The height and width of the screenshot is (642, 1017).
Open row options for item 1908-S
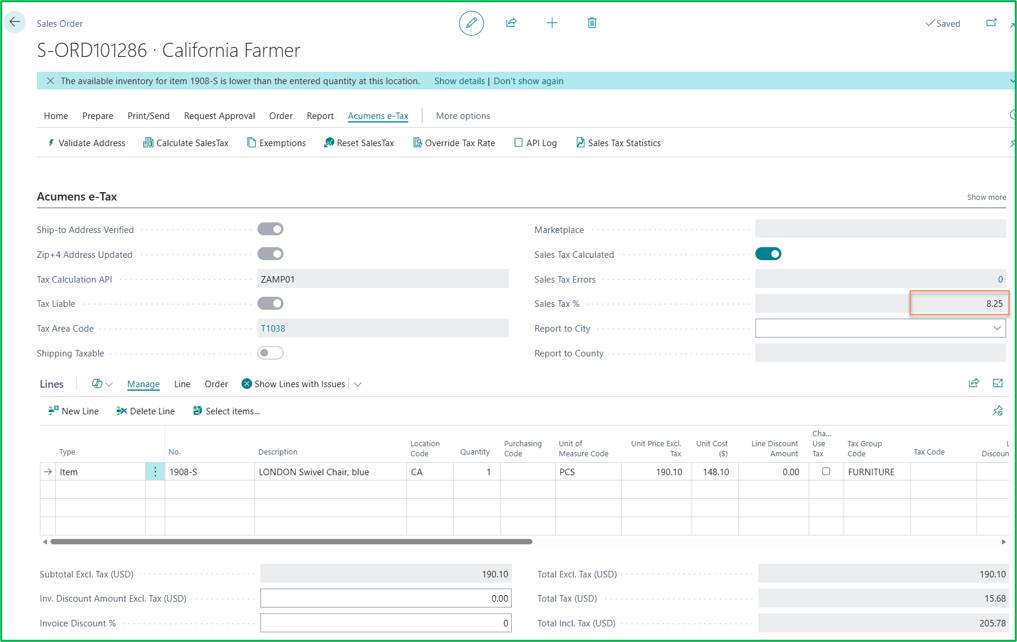coord(155,471)
